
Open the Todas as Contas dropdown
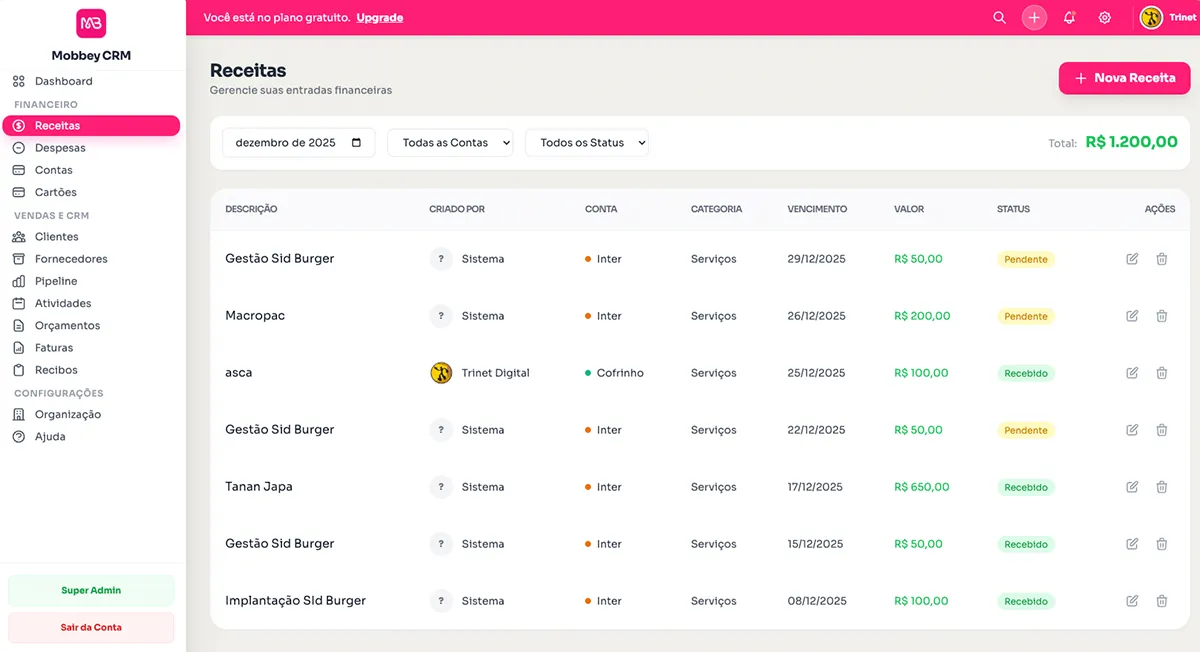(x=450, y=142)
